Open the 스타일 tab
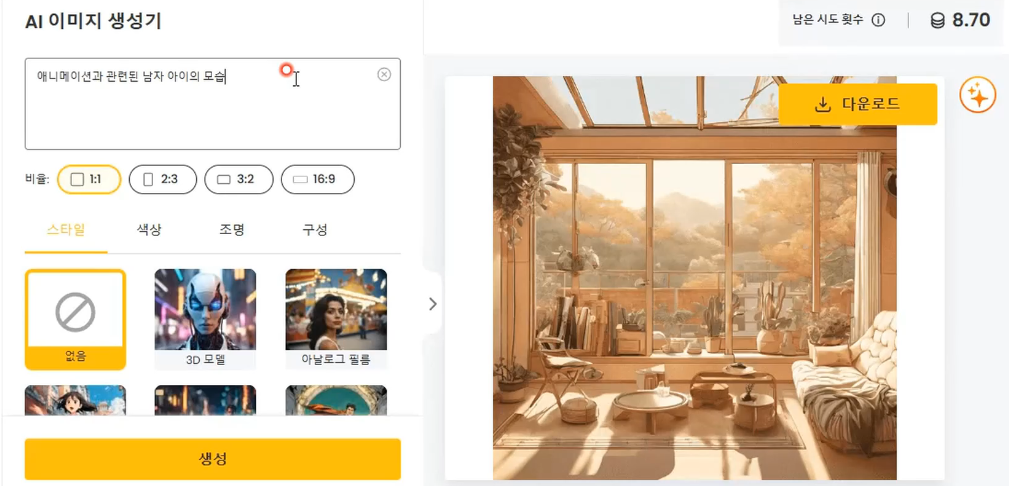This screenshot has width=1009, height=486. 66,230
